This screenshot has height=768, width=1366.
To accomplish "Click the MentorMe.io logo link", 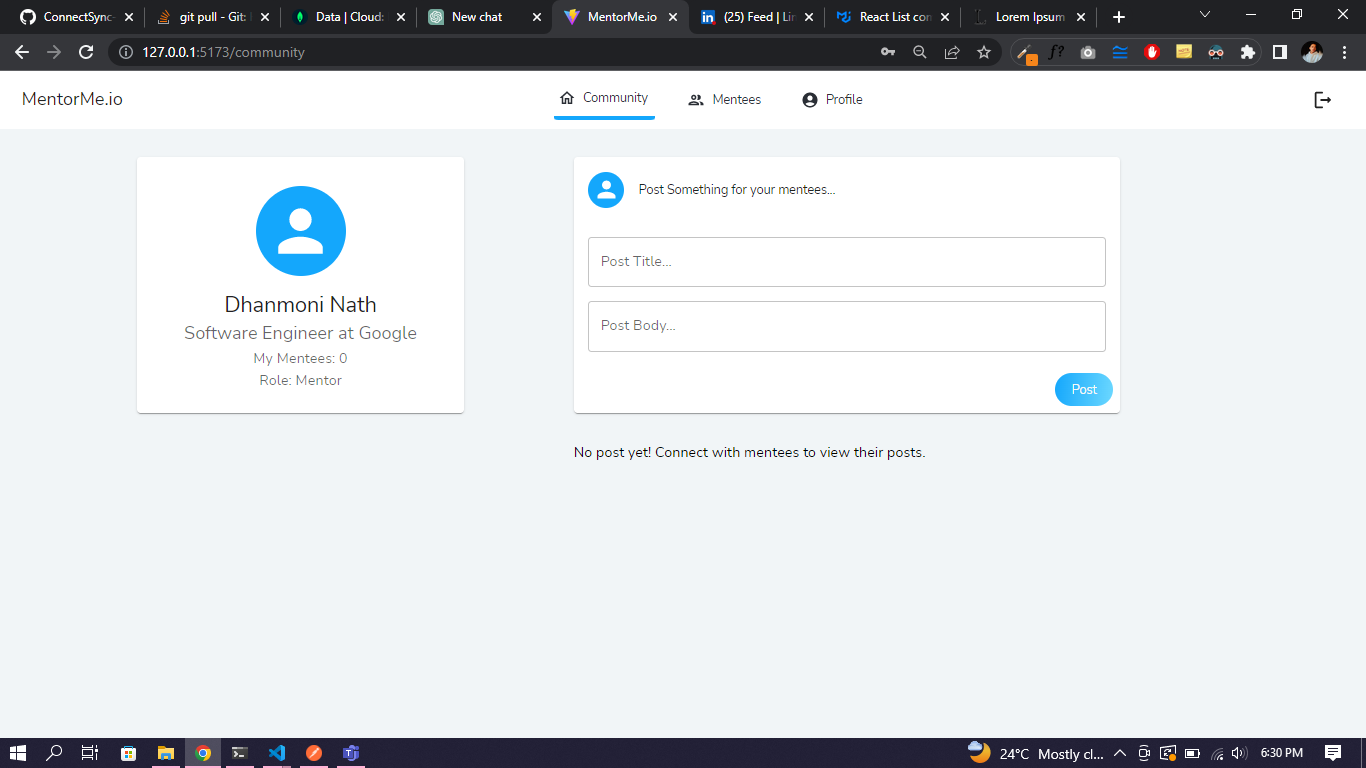I will point(71,99).
